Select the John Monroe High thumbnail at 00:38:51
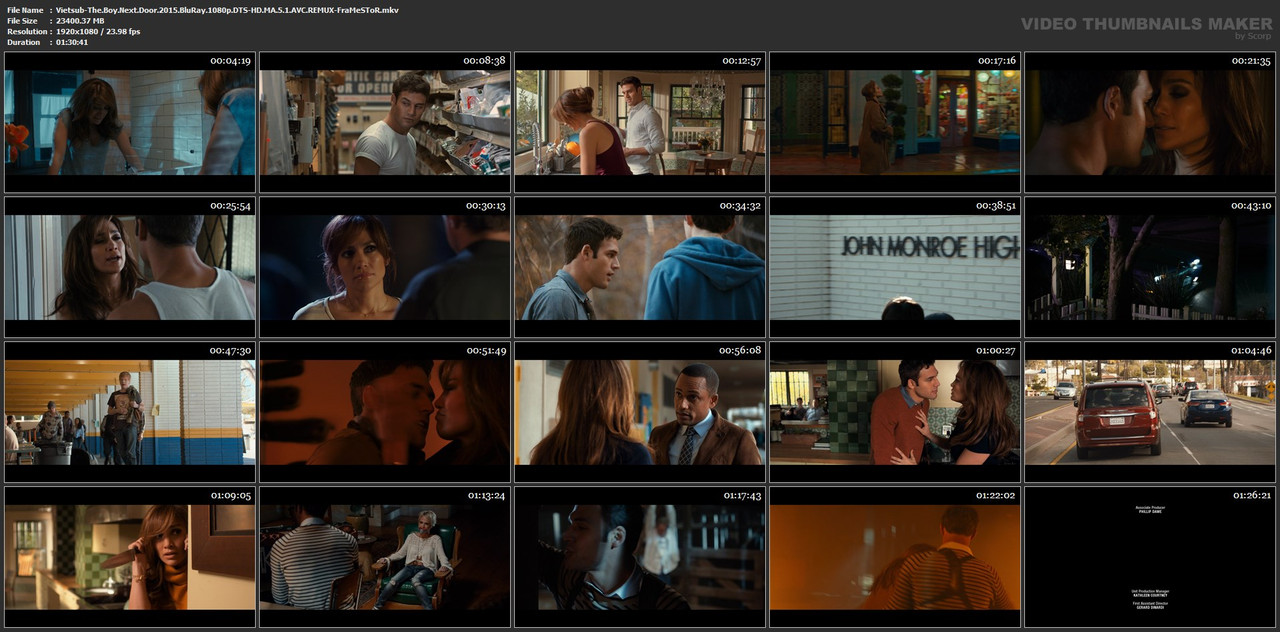Image resolution: width=1280 pixels, height=632 pixels. (x=895, y=268)
